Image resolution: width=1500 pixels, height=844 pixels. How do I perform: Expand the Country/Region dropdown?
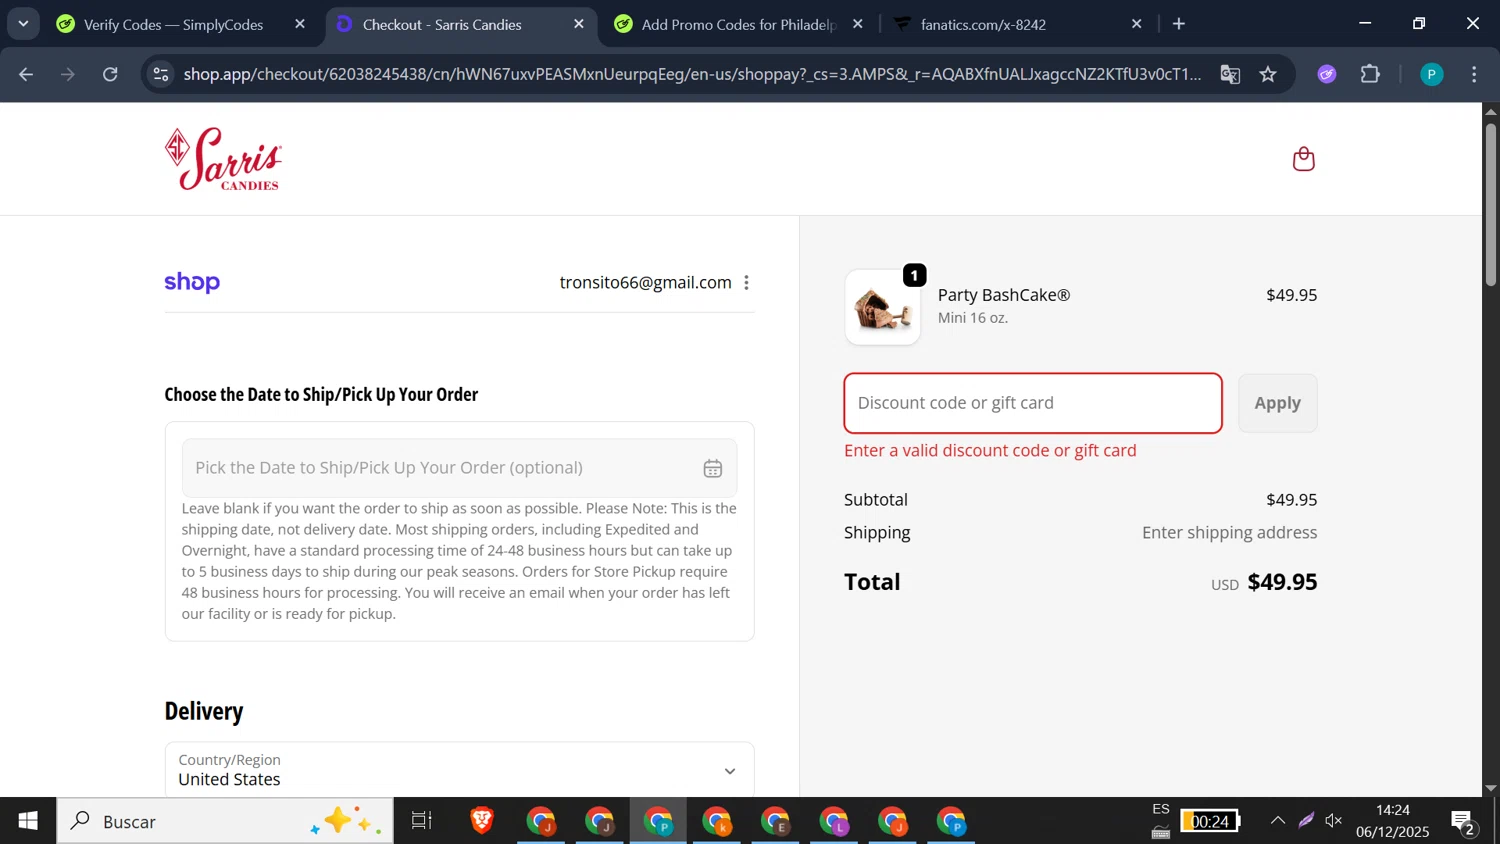[459, 770]
